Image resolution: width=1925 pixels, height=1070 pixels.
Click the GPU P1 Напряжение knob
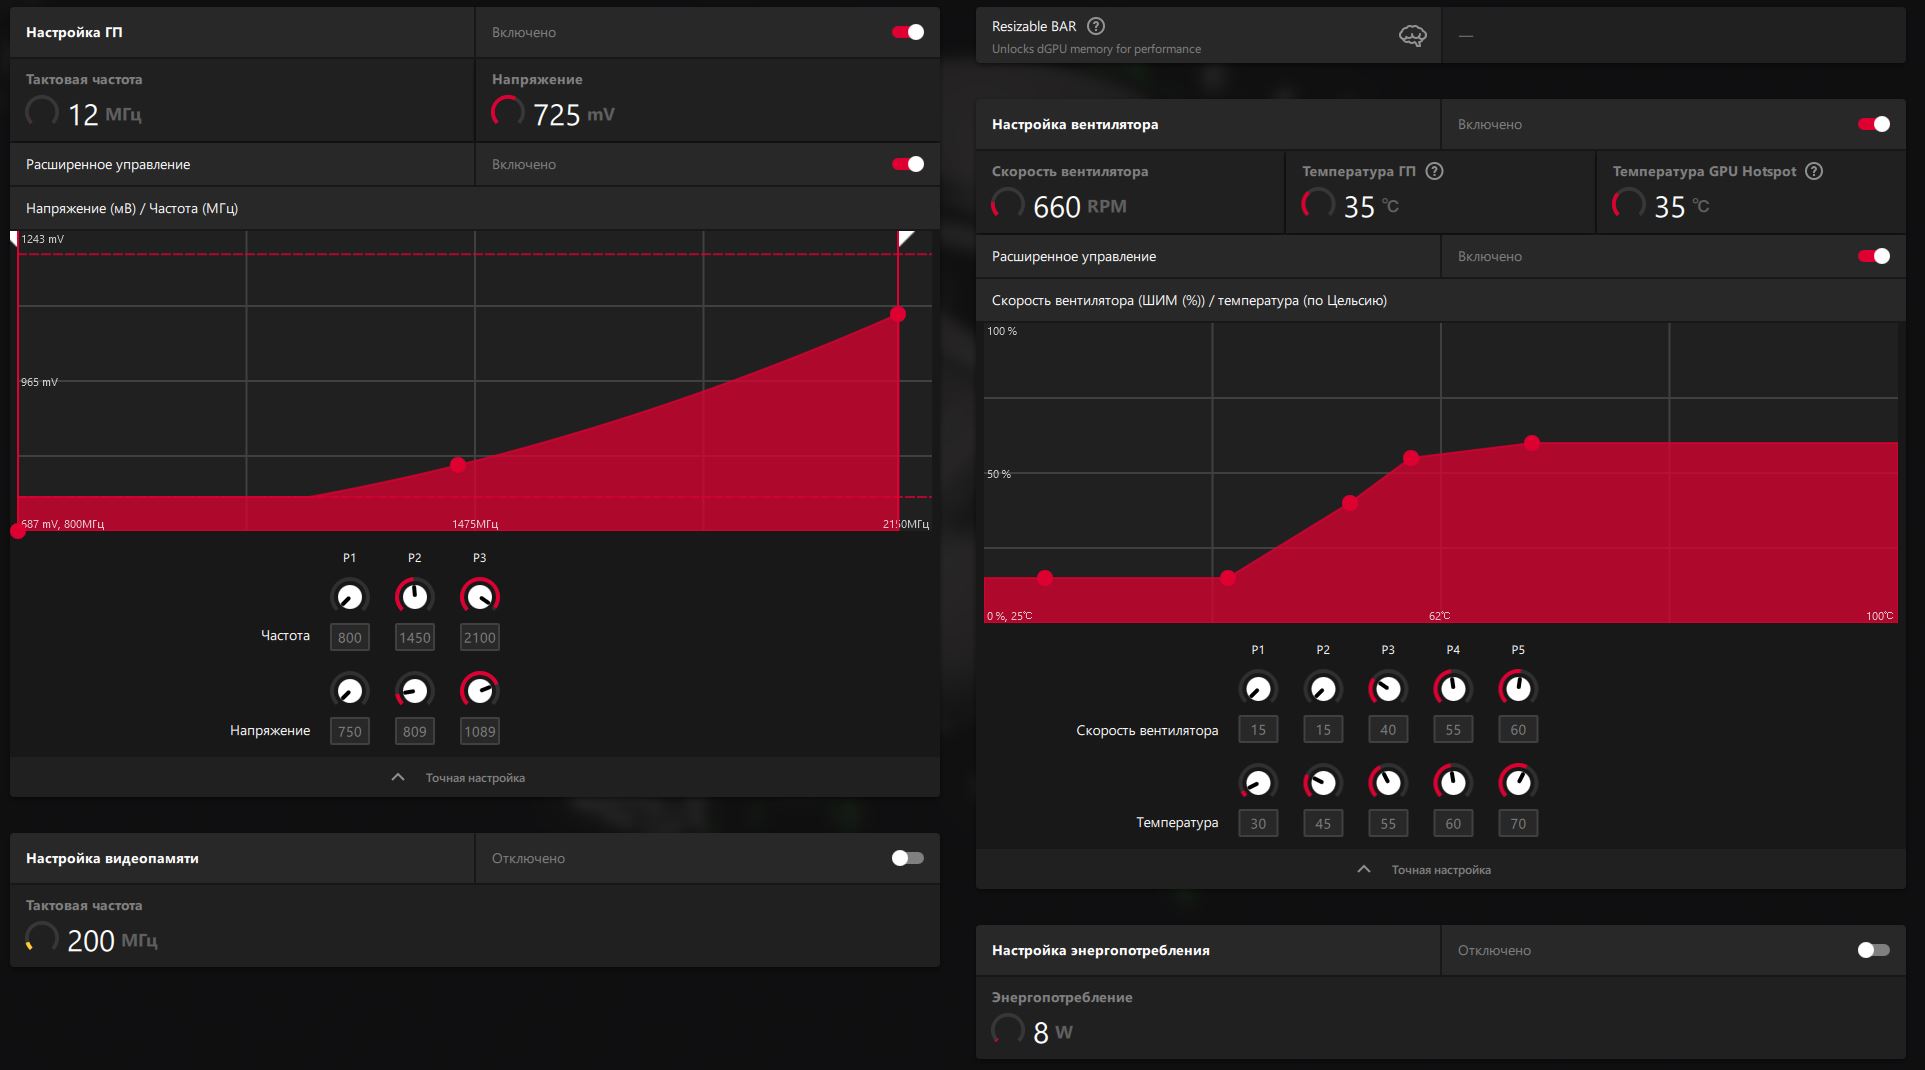(x=349, y=690)
